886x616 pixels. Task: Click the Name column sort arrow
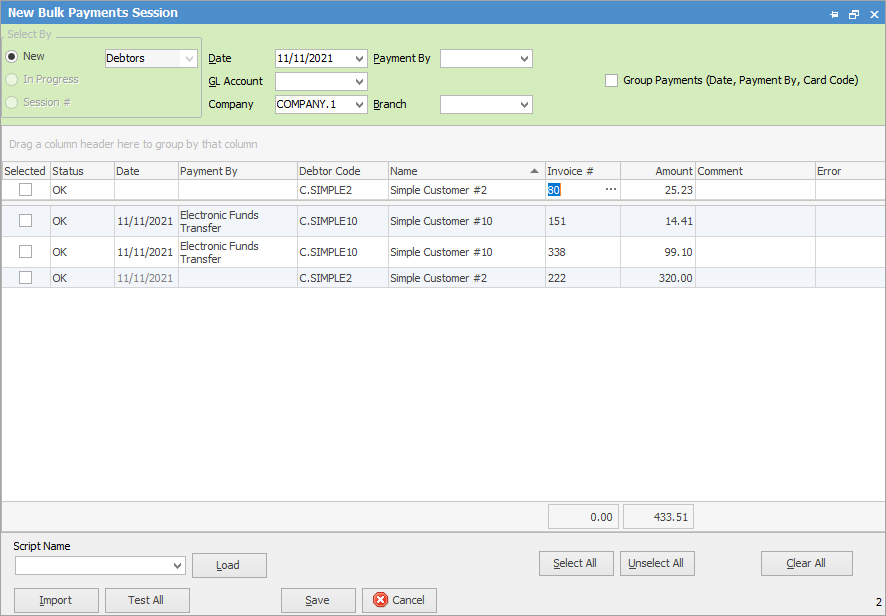[534, 171]
